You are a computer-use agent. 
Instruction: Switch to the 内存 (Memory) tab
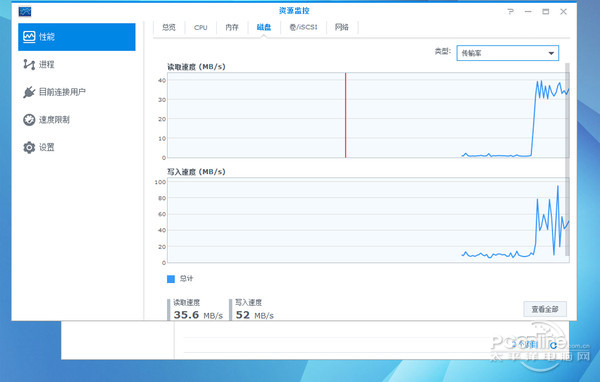pyautogui.click(x=232, y=27)
